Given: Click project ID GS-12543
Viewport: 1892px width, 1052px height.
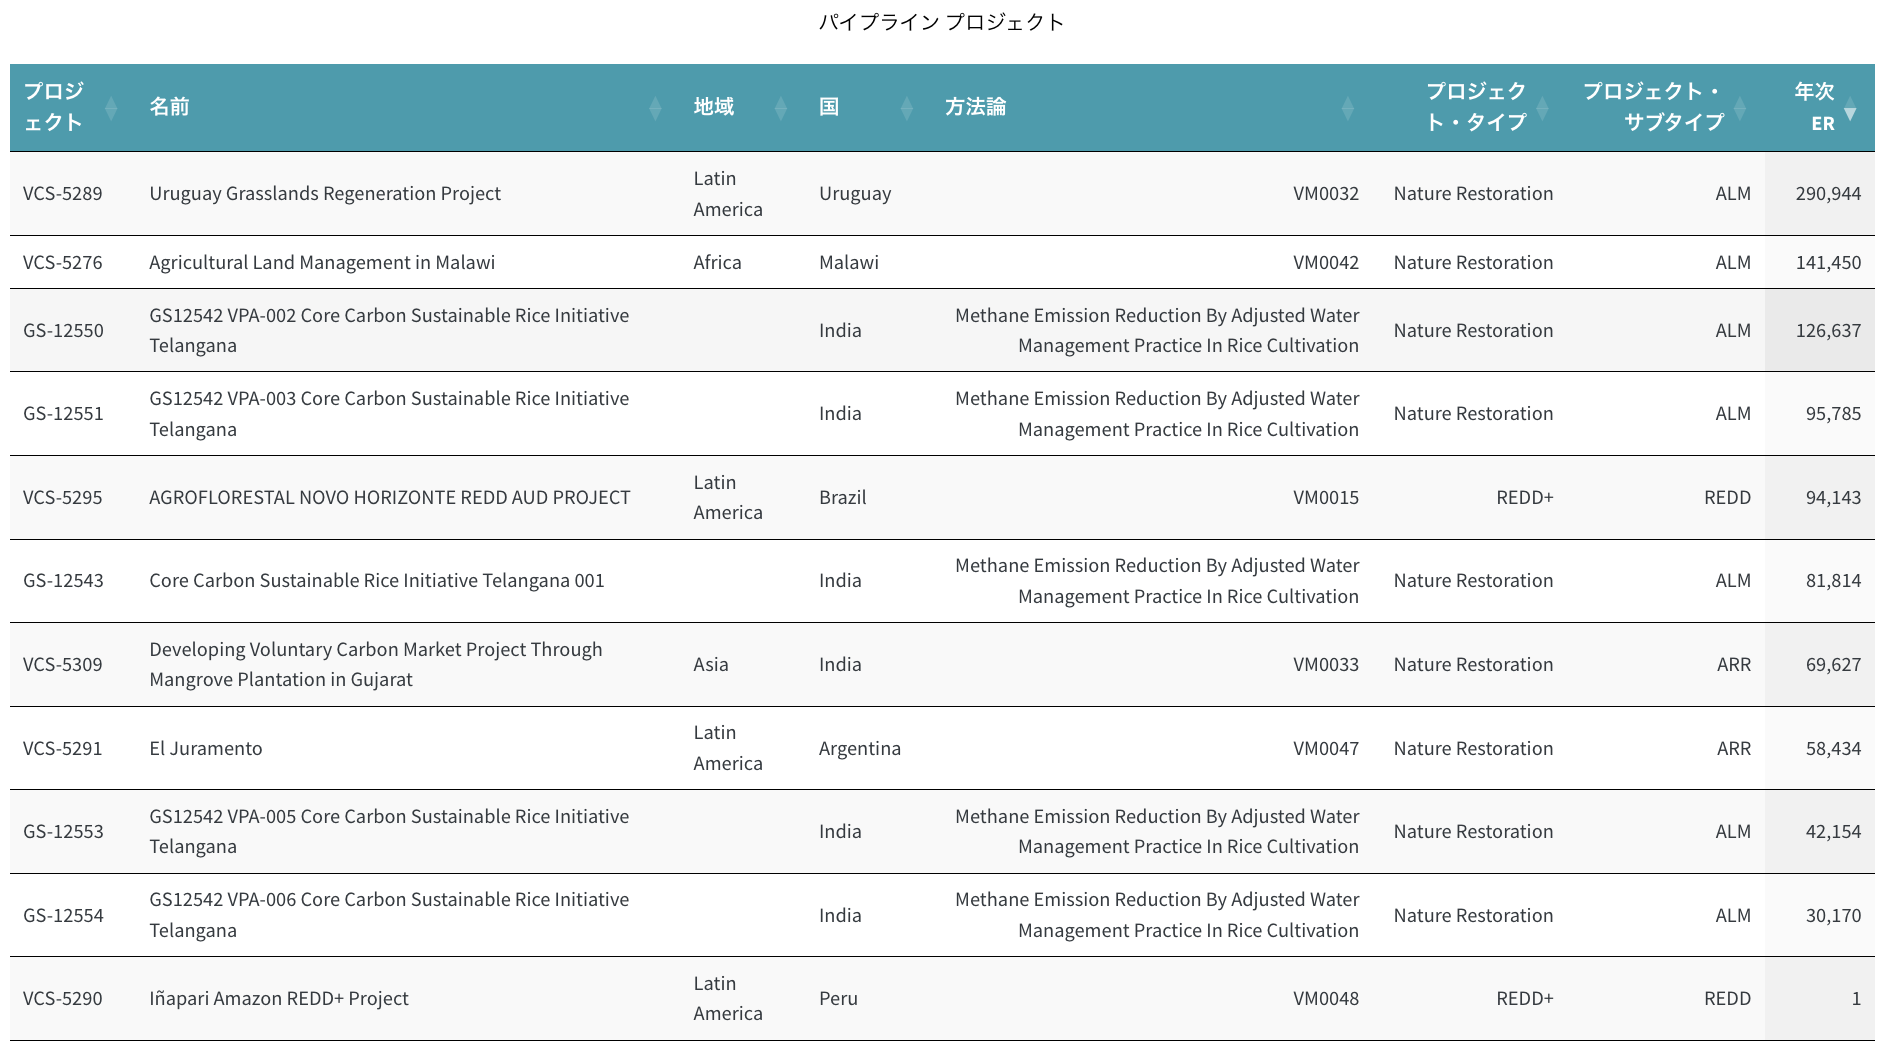Looking at the screenshot, I should tap(63, 581).
